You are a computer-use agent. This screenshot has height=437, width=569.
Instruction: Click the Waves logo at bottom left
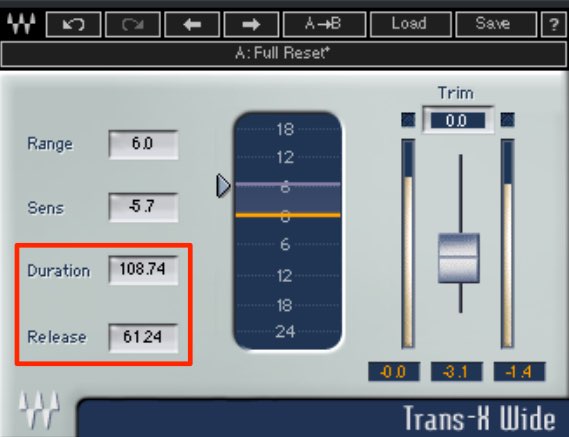coord(39,409)
